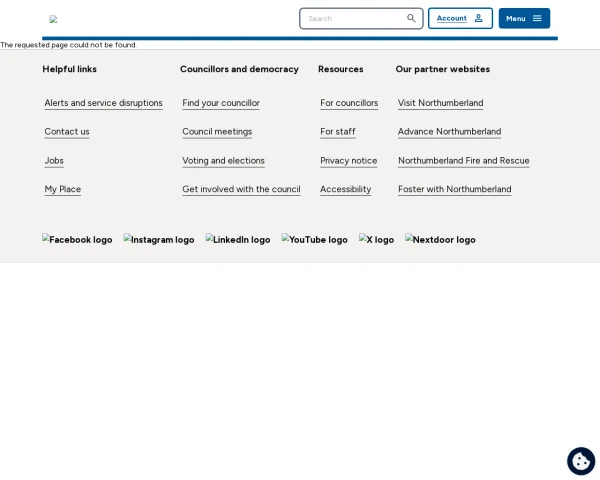
Task: Click the site logo in header
Action: (x=54, y=19)
